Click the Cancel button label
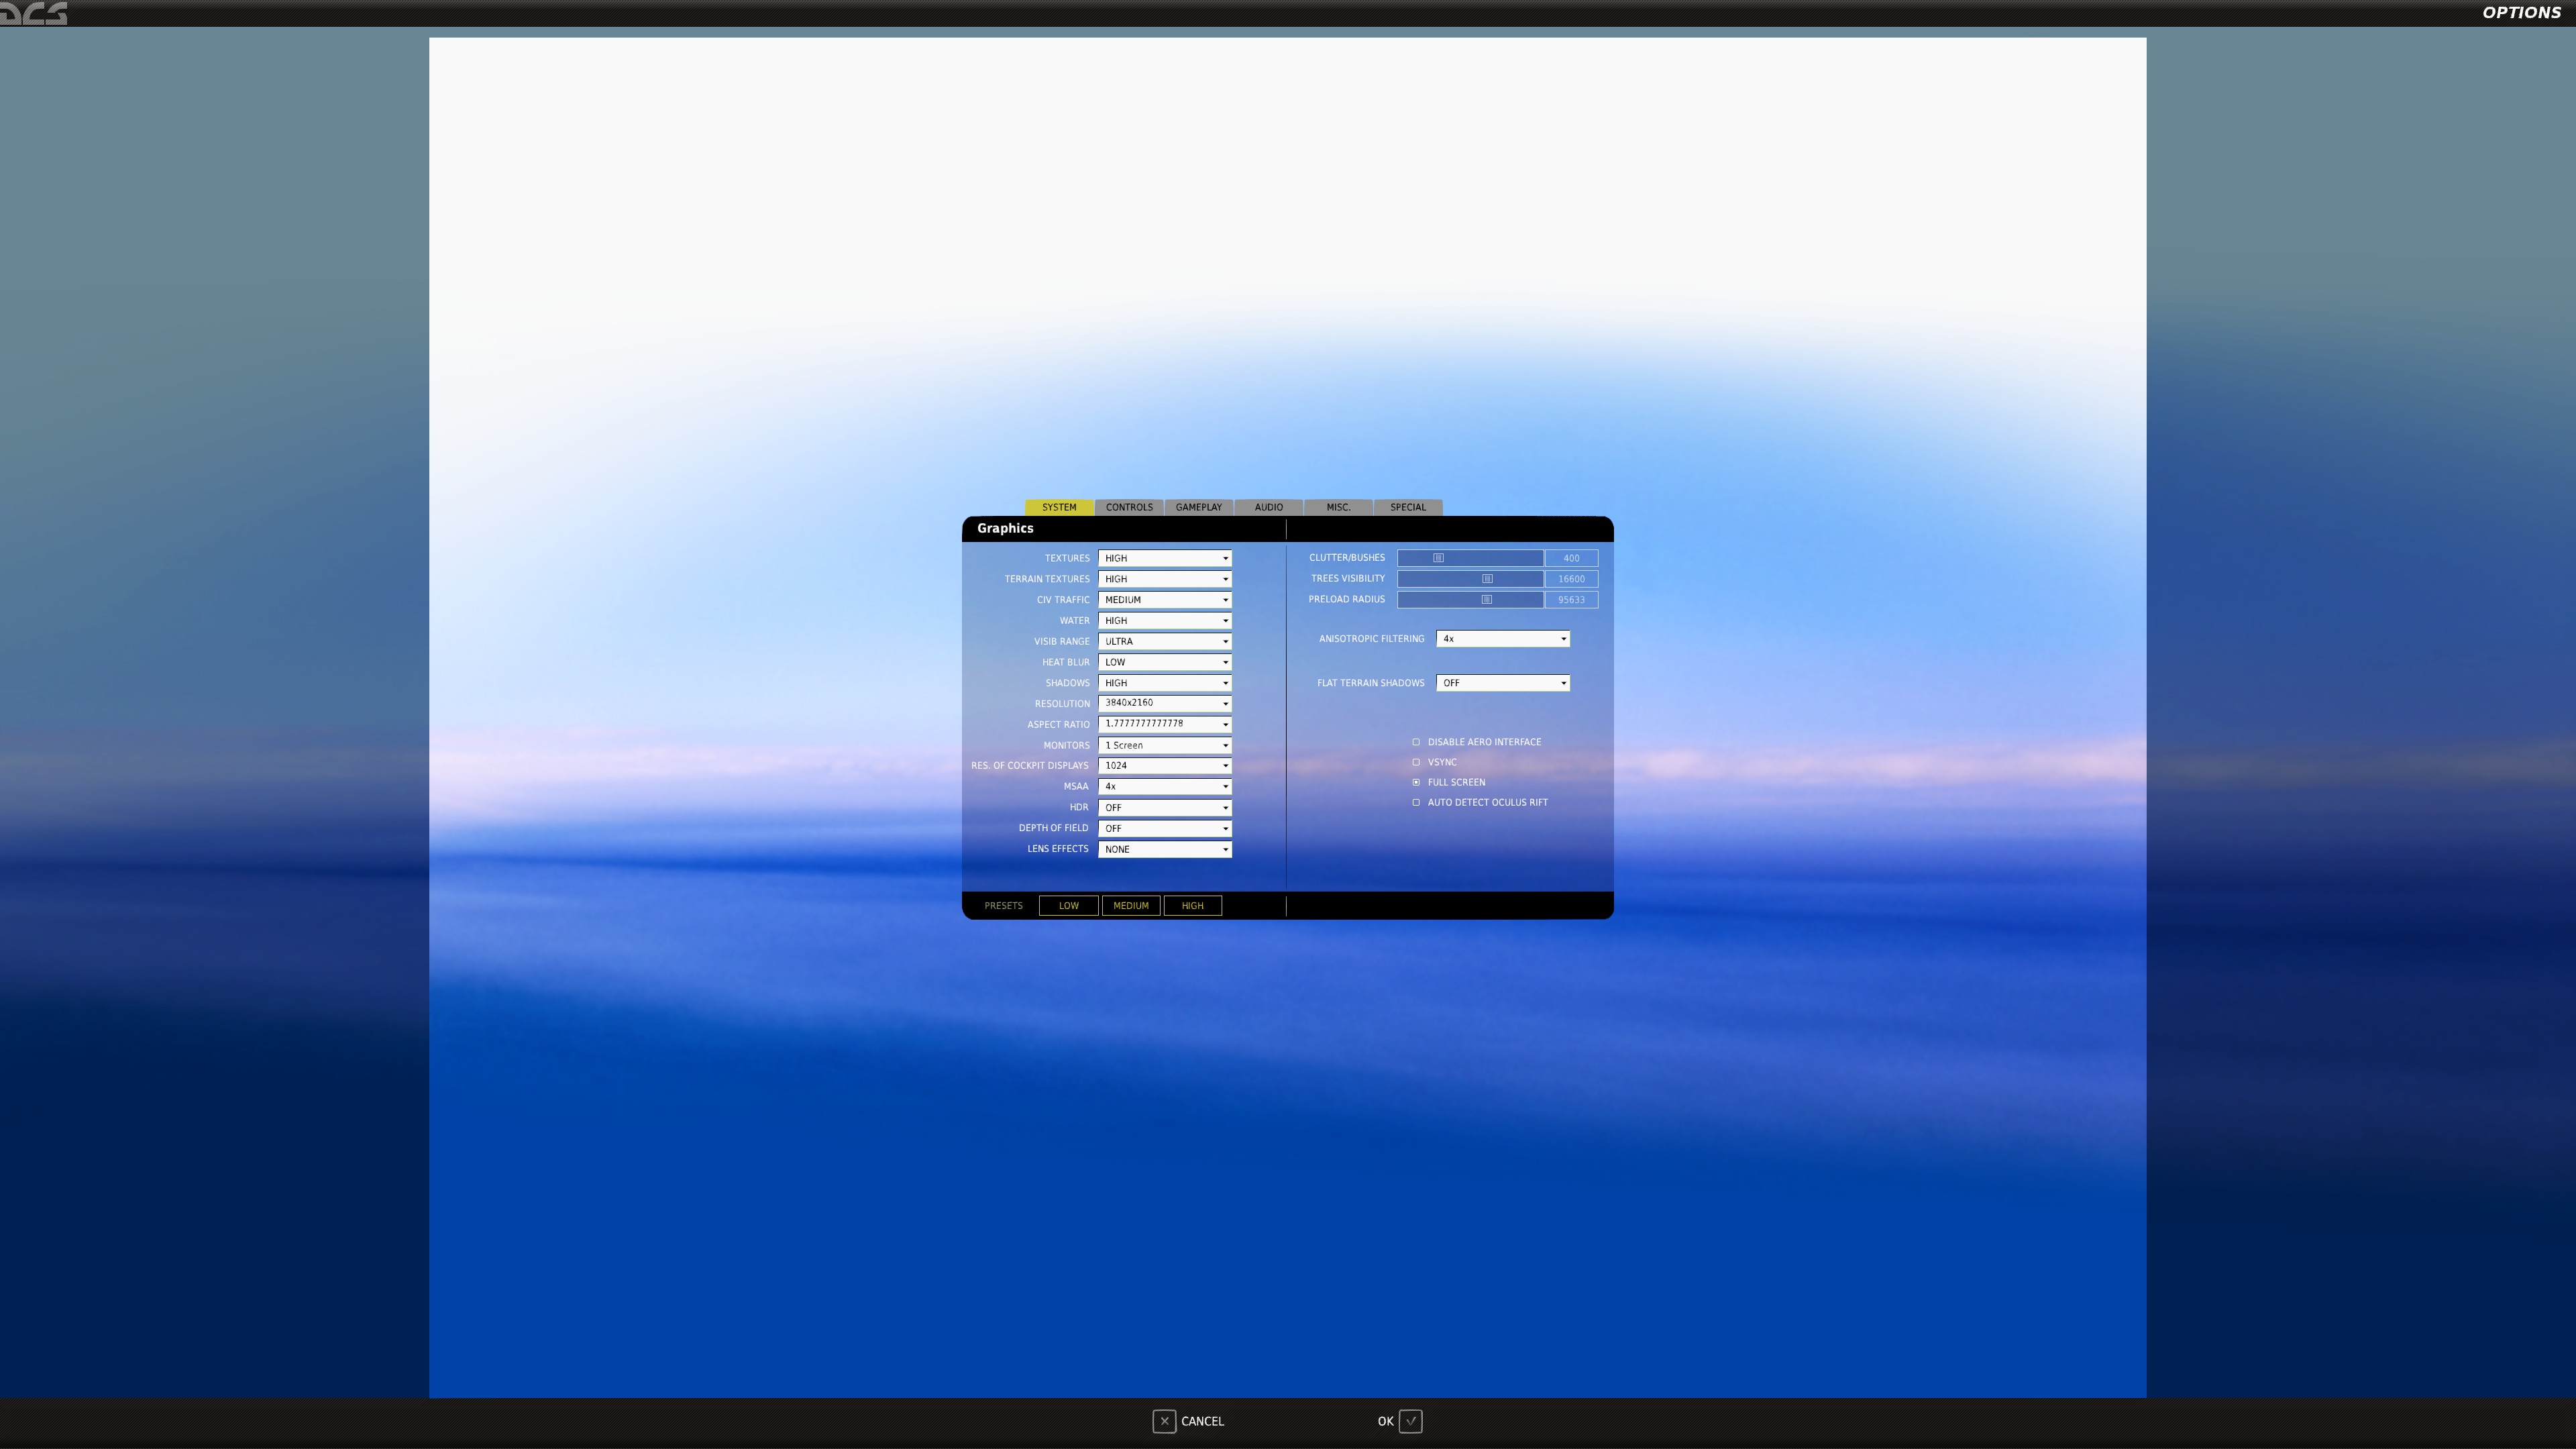This screenshot has height=1449, width=2576. 1202,1421
